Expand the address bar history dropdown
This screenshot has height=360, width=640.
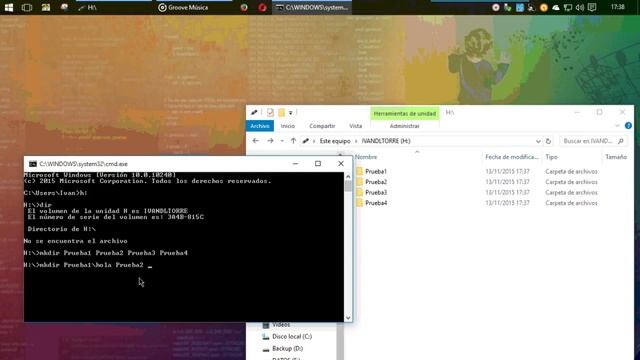coord(538,141)
